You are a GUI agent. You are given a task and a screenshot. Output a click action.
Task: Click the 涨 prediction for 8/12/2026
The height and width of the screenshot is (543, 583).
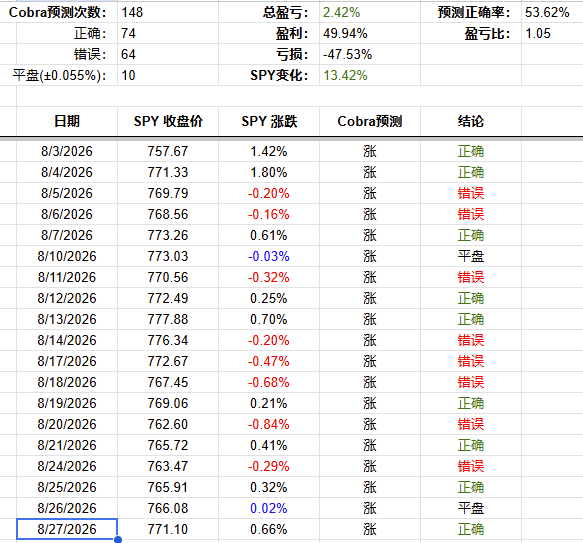370,298
